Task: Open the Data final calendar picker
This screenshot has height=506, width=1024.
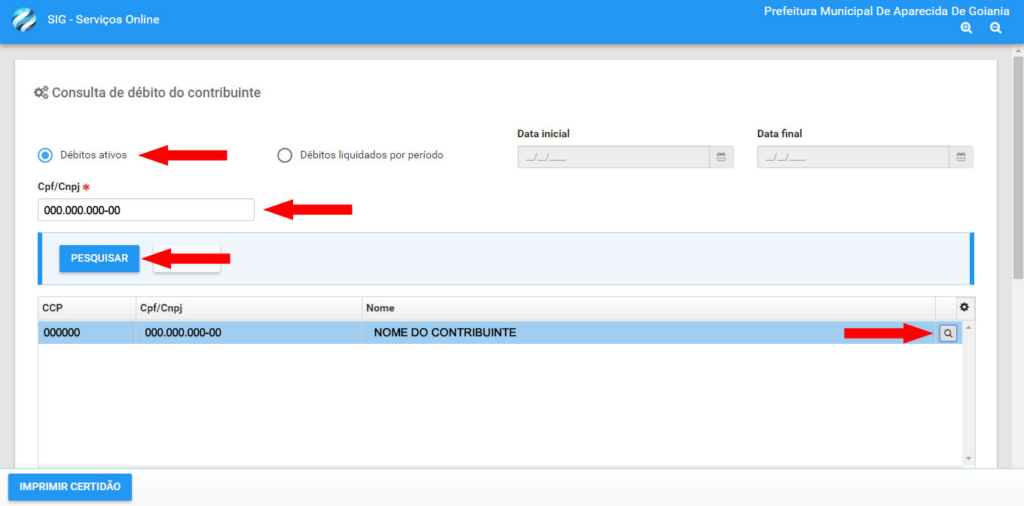Action: click(961, 157)
